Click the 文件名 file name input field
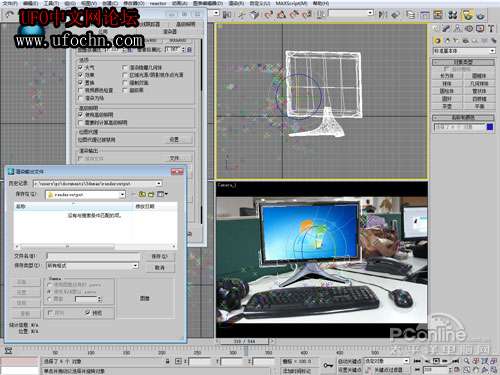Screen dimensions: 500x375 [x=93, y=256]
